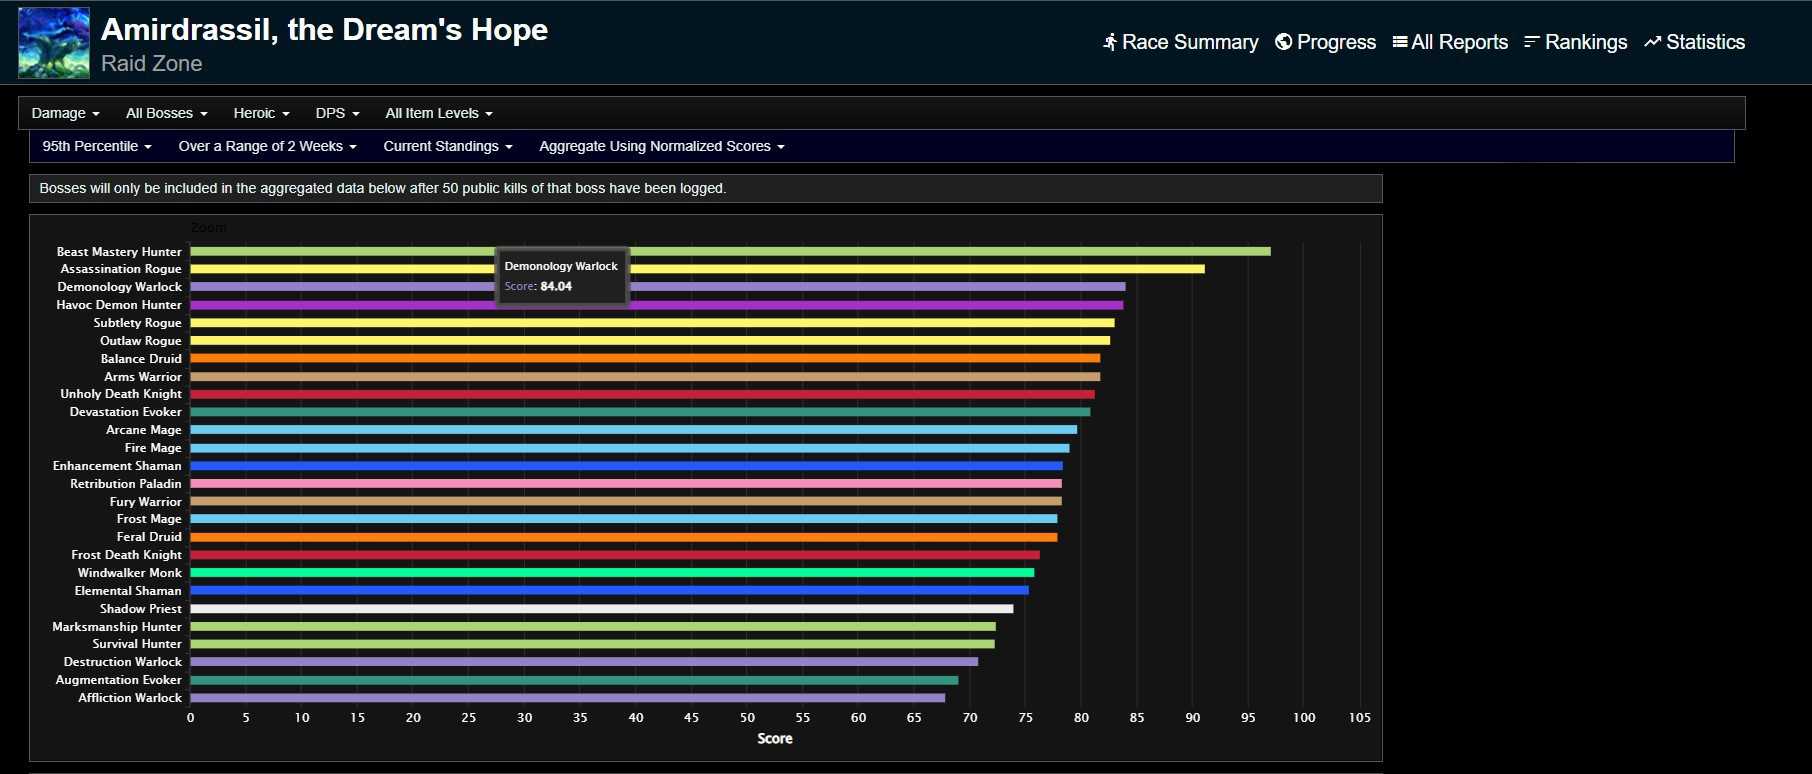Click the Beast Mastery Hunter label

tap(119, 252)
